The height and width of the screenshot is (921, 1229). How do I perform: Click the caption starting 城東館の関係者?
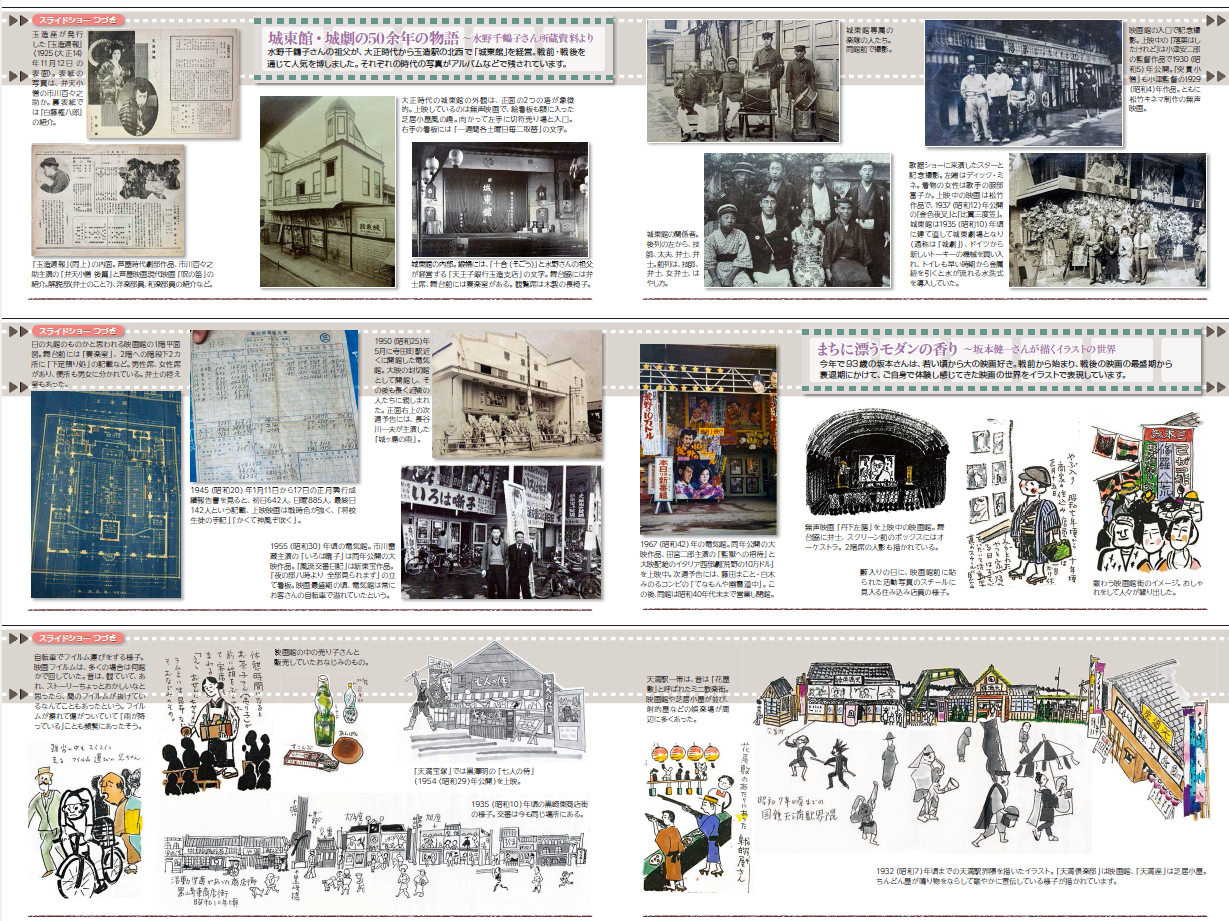tap(672, 259)
